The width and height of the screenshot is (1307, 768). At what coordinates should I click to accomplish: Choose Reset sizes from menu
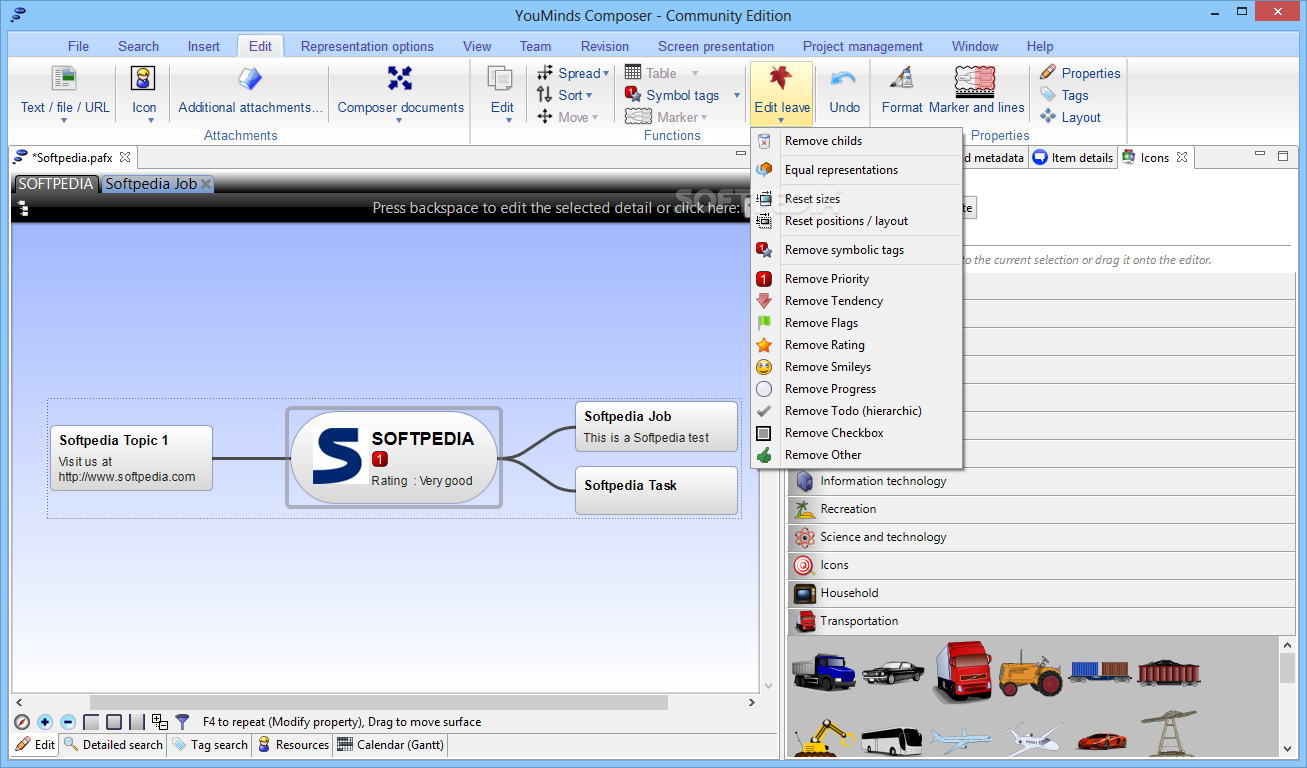coord(856,199)
